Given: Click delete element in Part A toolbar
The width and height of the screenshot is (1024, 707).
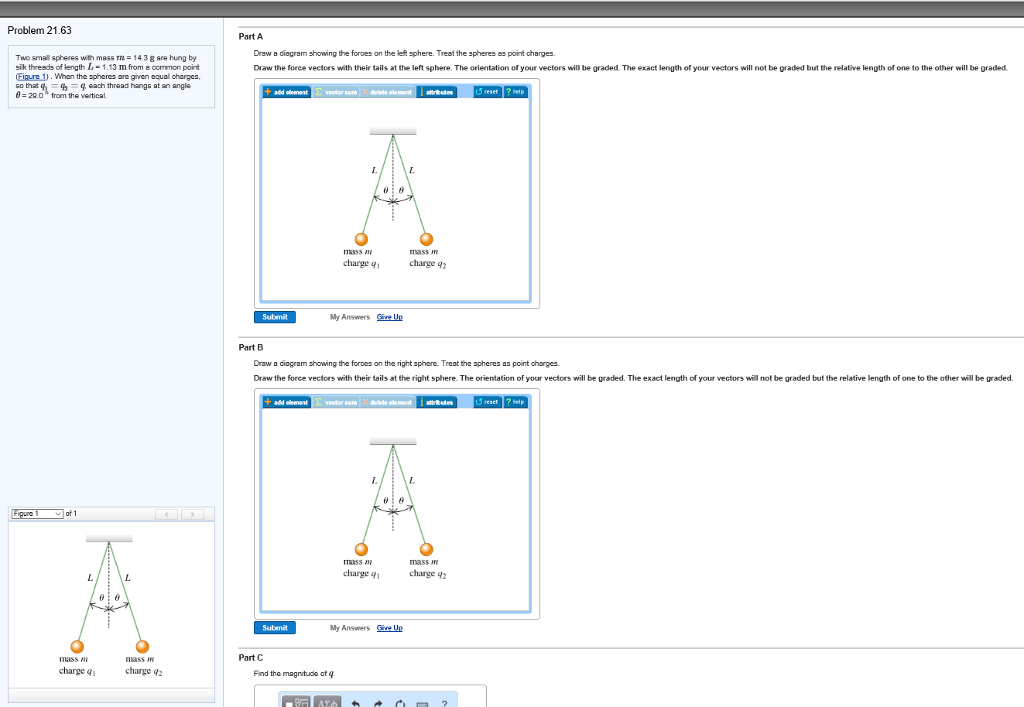Looking at the screenshot, I should pyautogui.click(x=387, y=92).
